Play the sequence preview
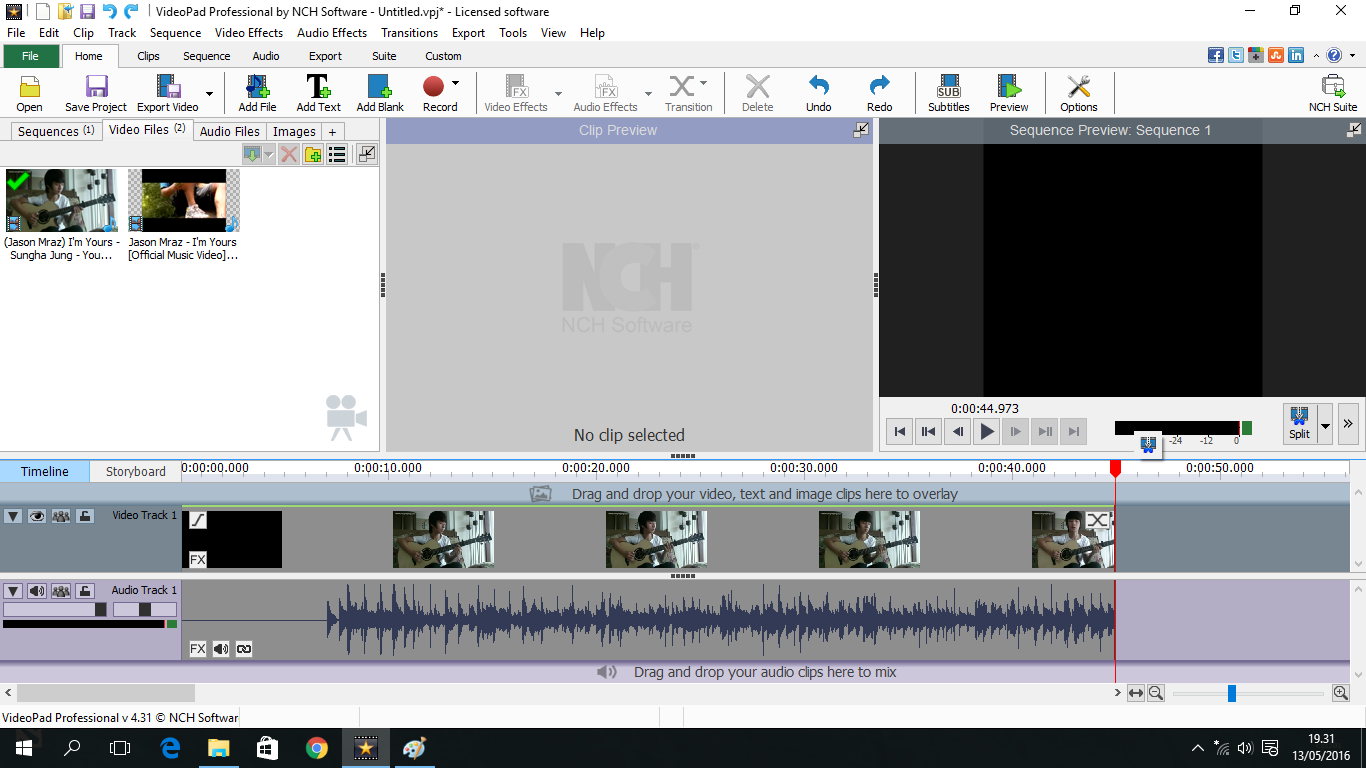 click(x=987, y=431)
